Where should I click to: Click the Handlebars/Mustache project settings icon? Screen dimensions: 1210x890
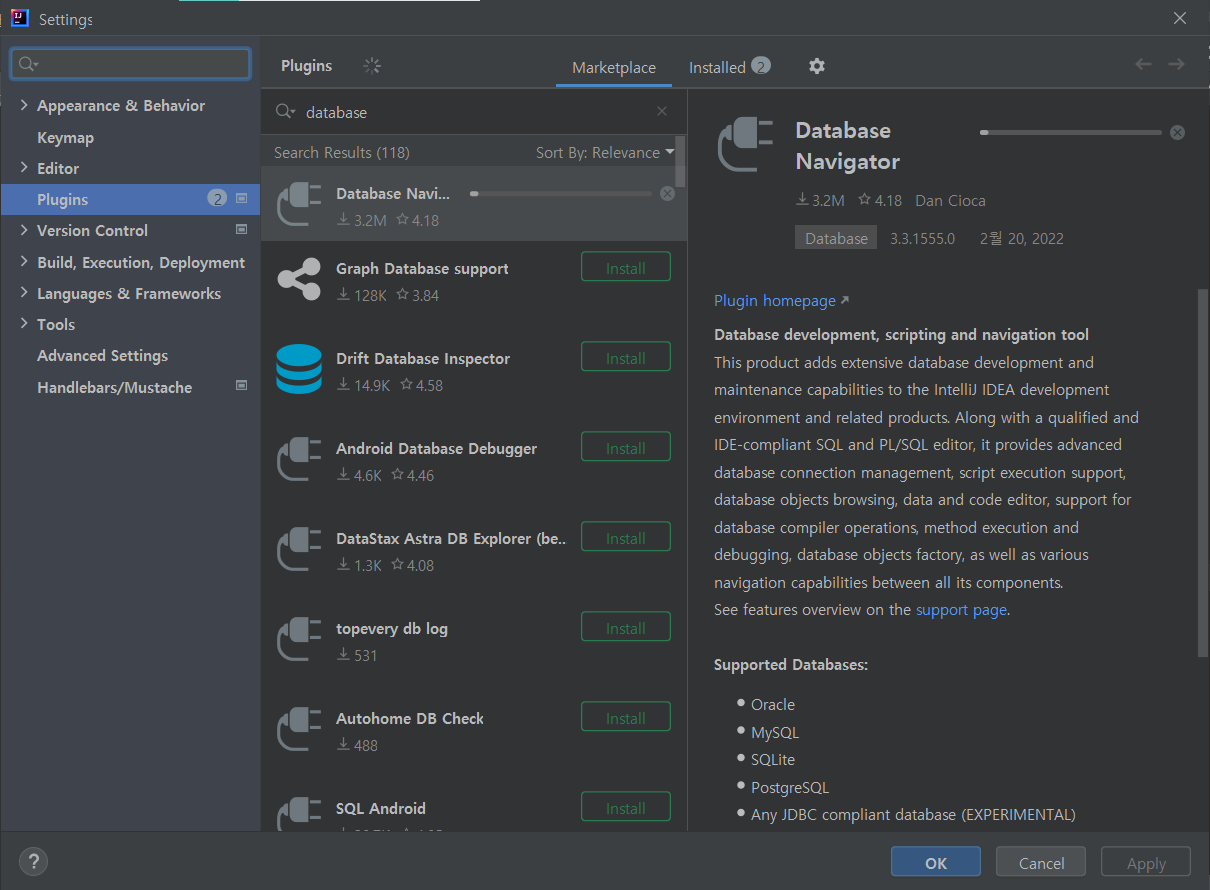click(x=241, y=386)
